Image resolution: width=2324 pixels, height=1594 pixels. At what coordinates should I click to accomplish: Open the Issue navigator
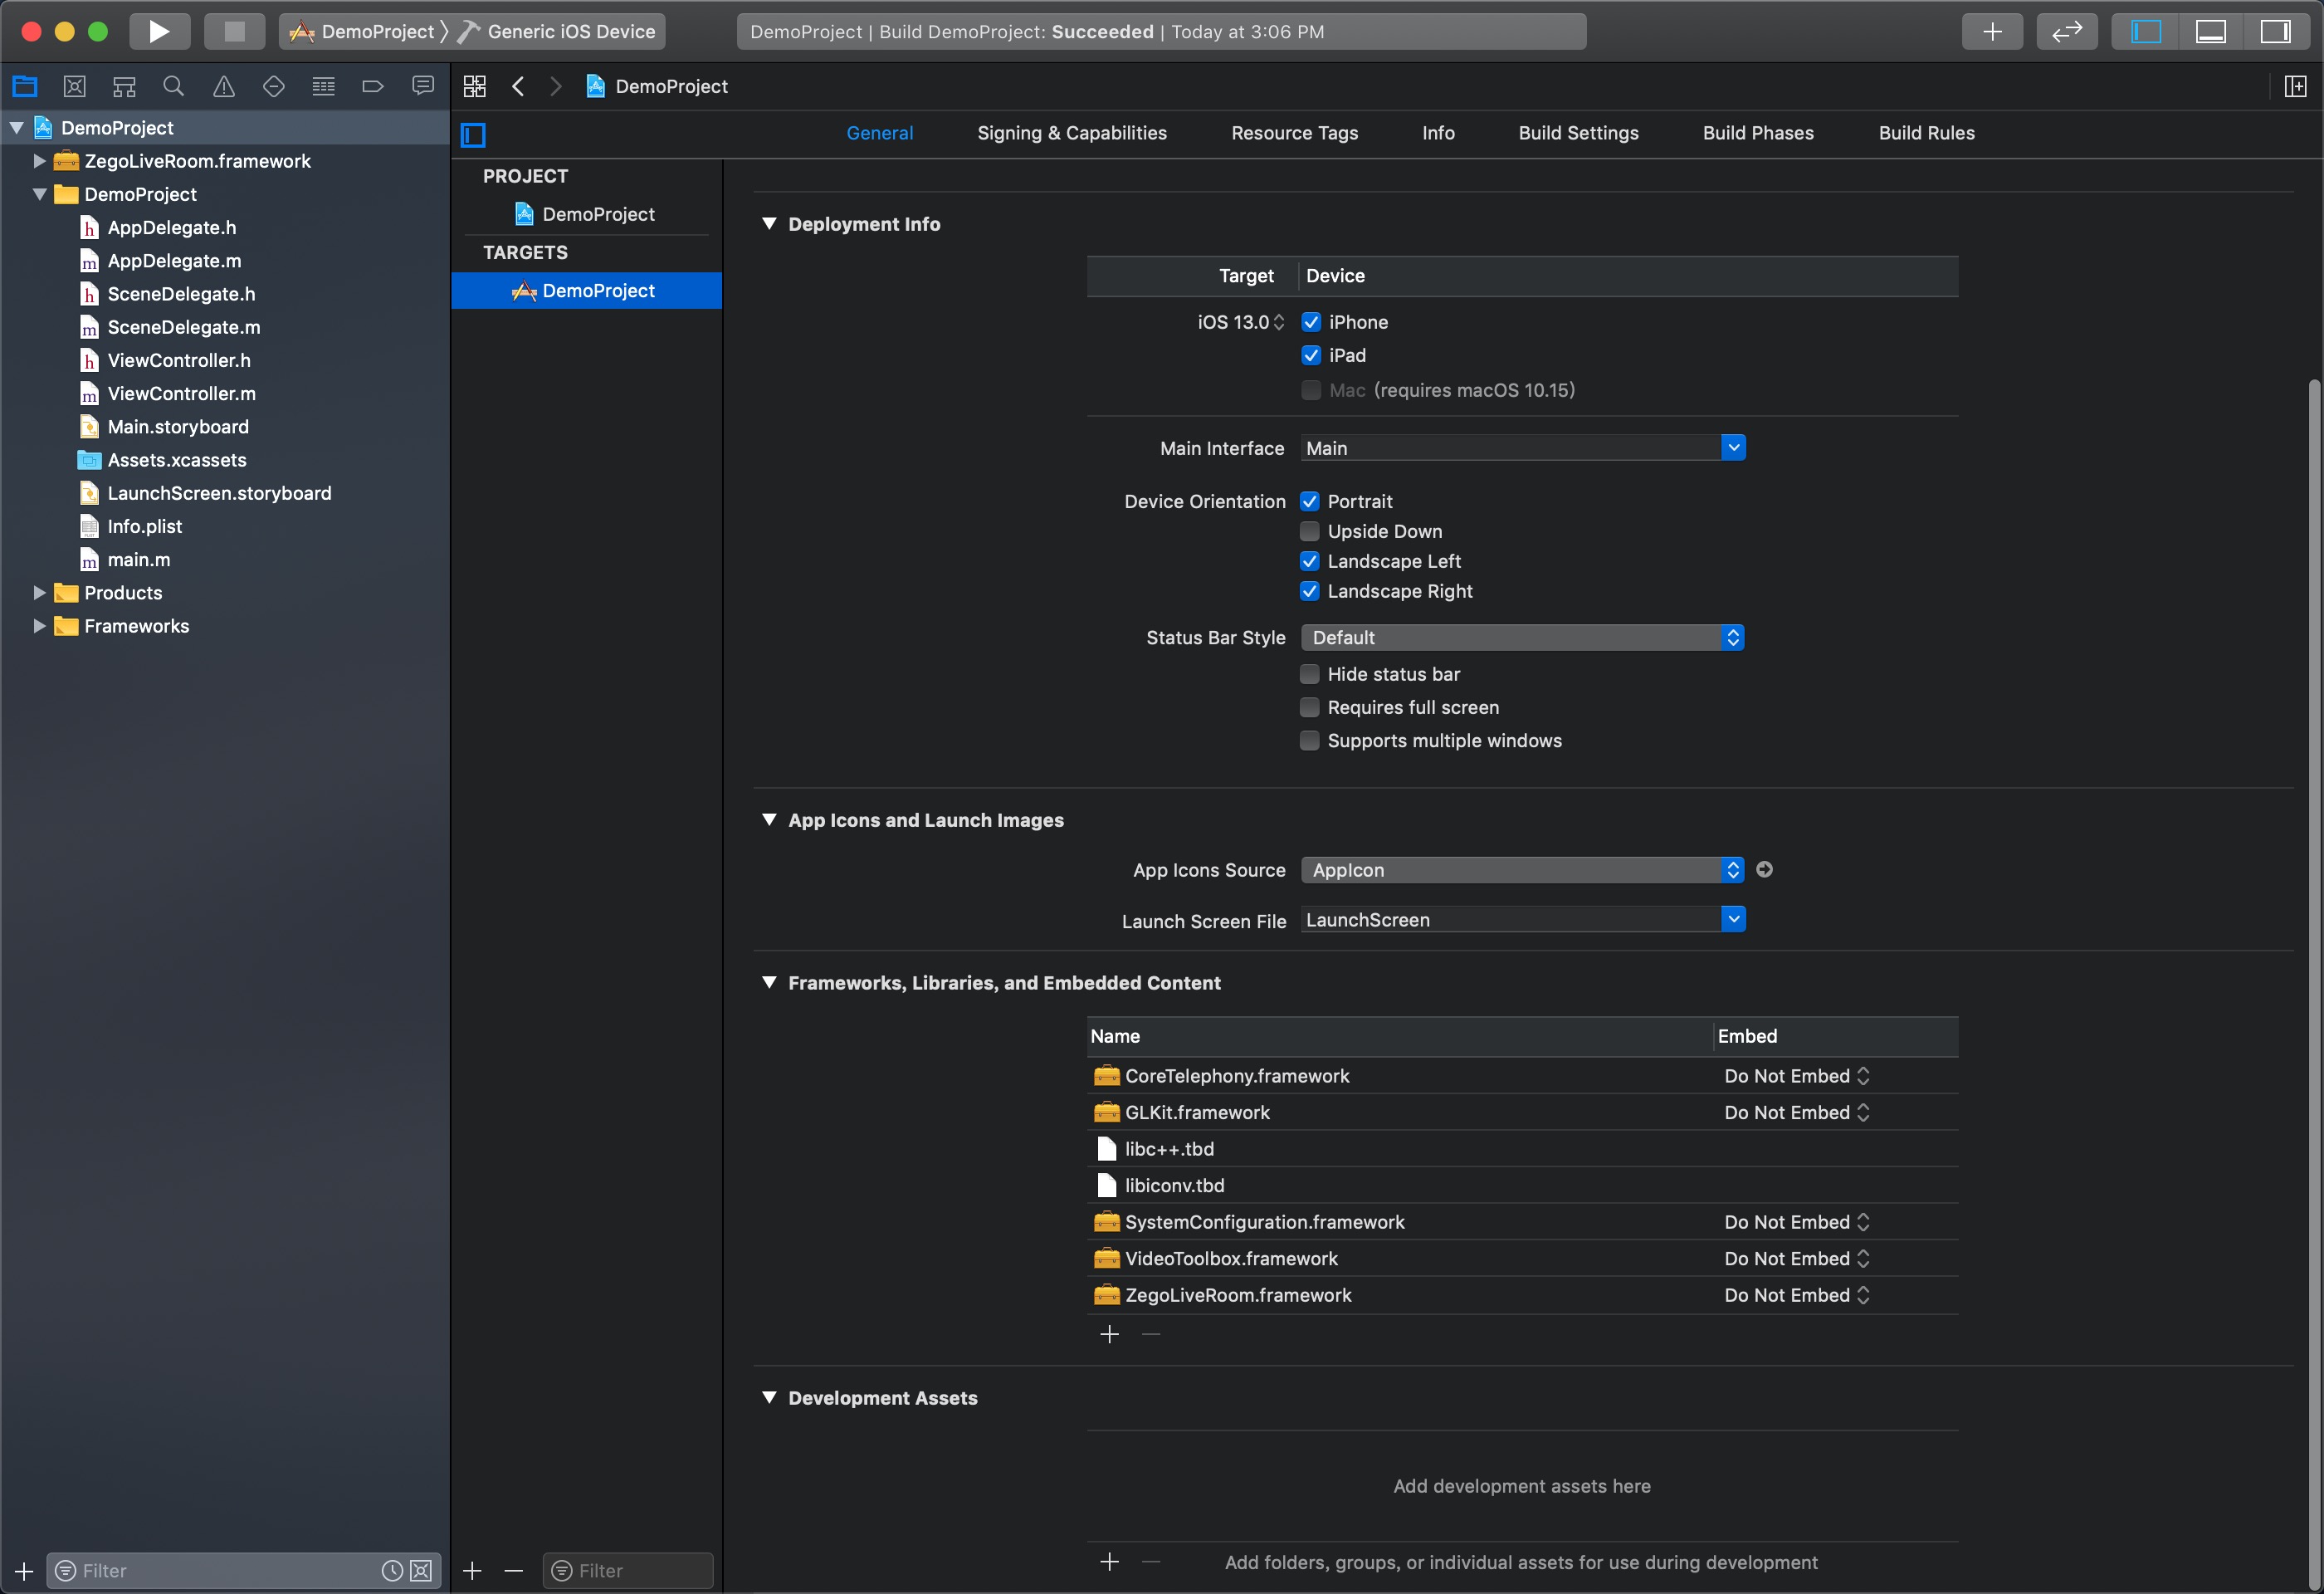(224, 86)
